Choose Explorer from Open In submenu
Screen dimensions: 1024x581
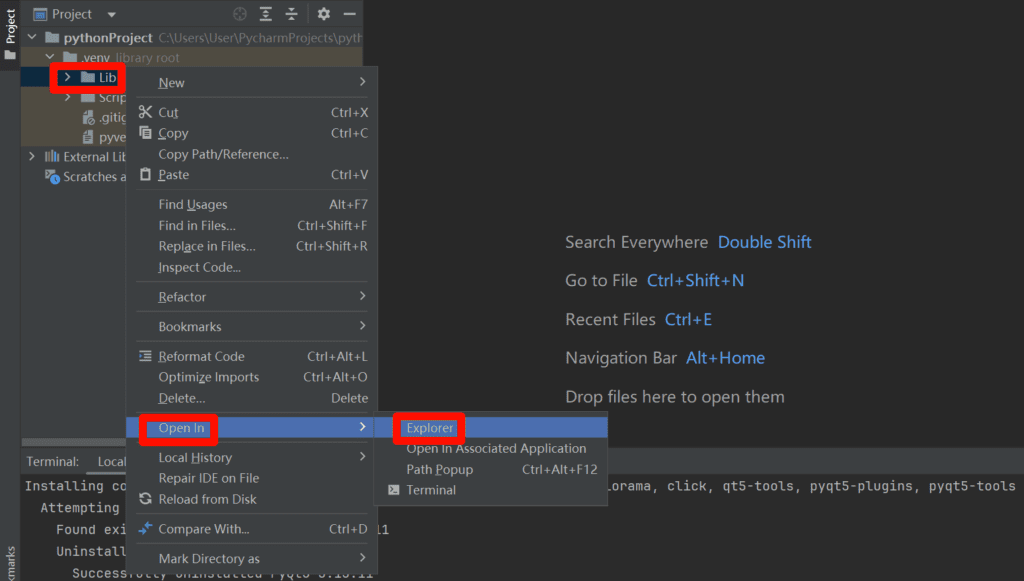pos(430,428)
